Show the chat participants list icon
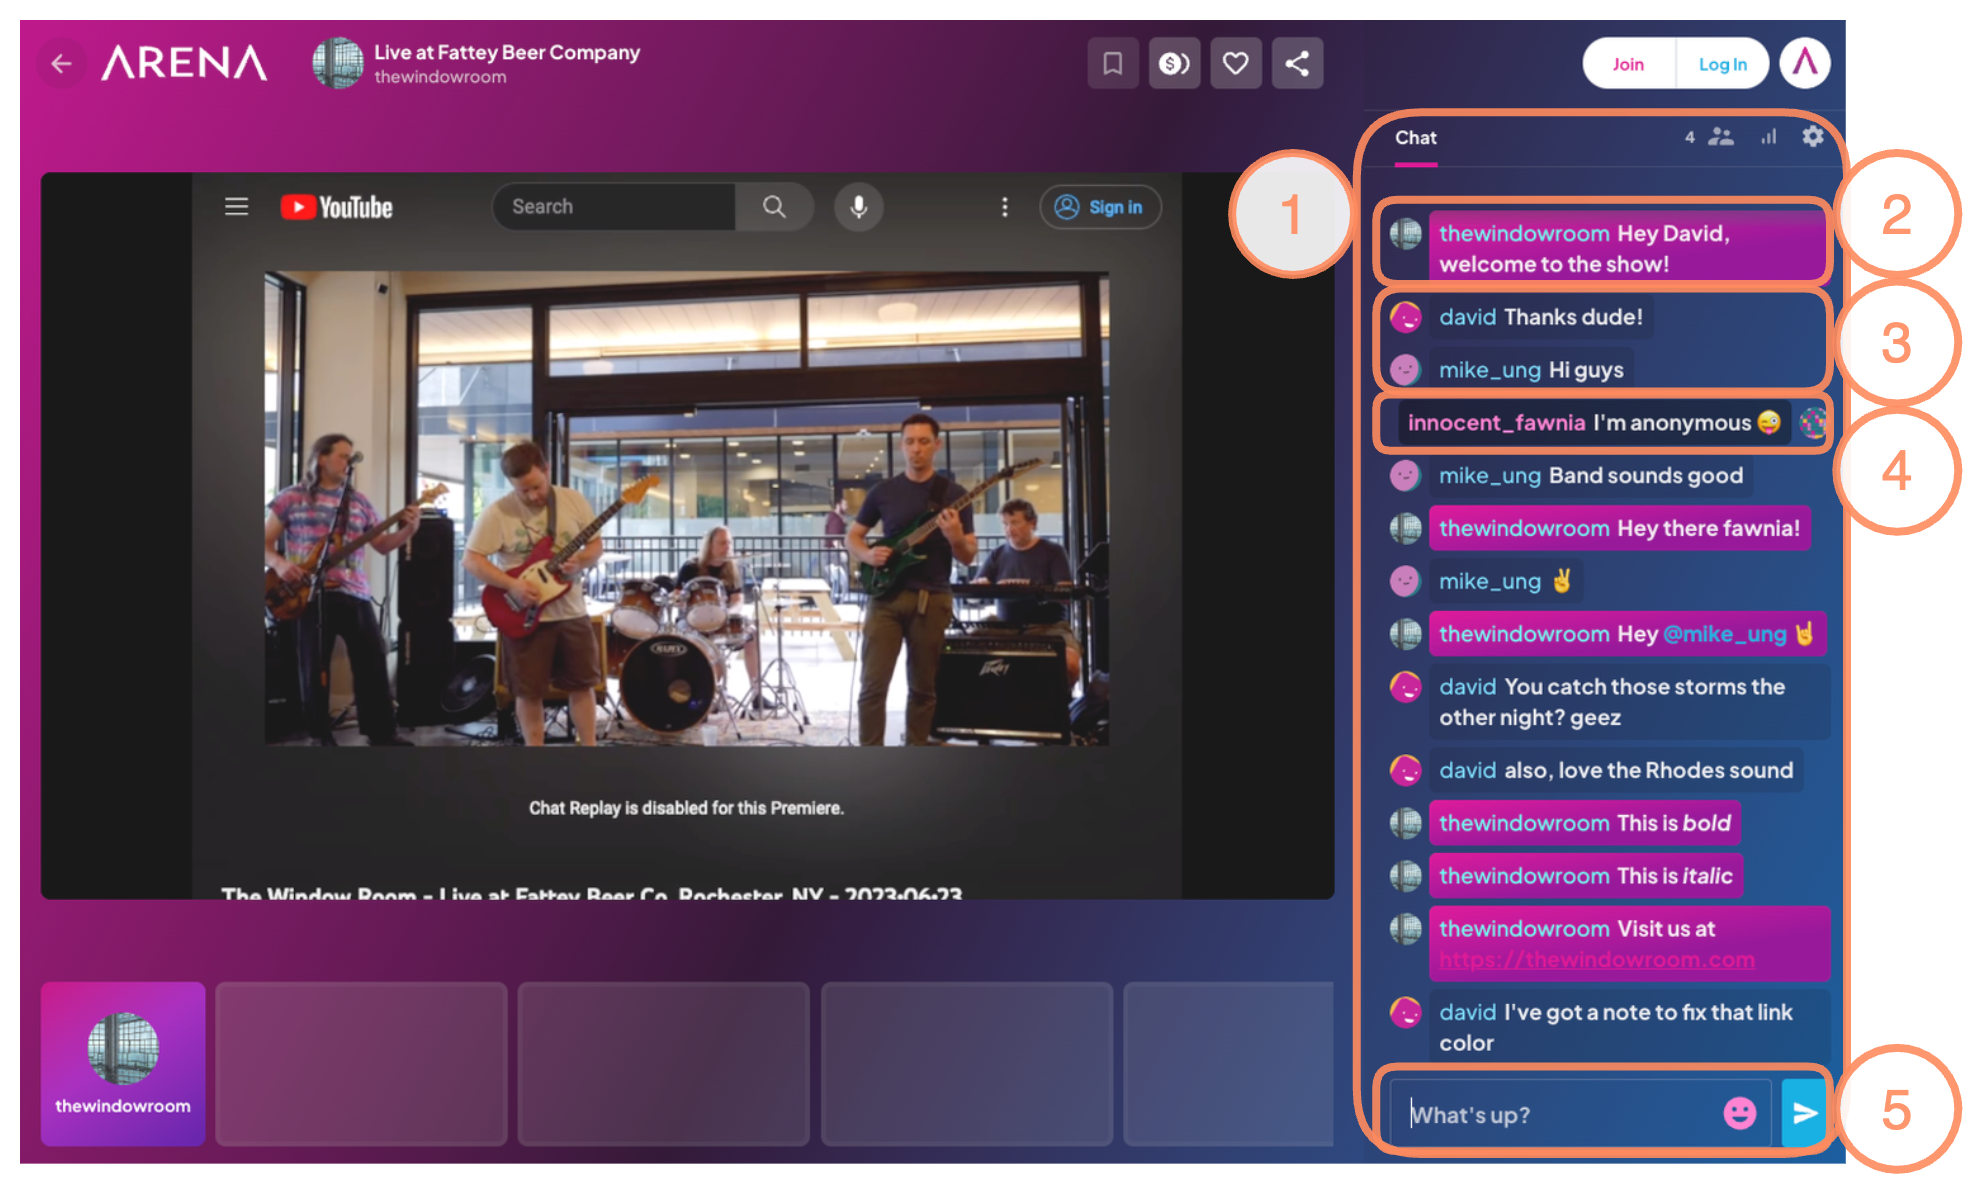This screenshot has height=1189, width=1978. pos(1720,137)
